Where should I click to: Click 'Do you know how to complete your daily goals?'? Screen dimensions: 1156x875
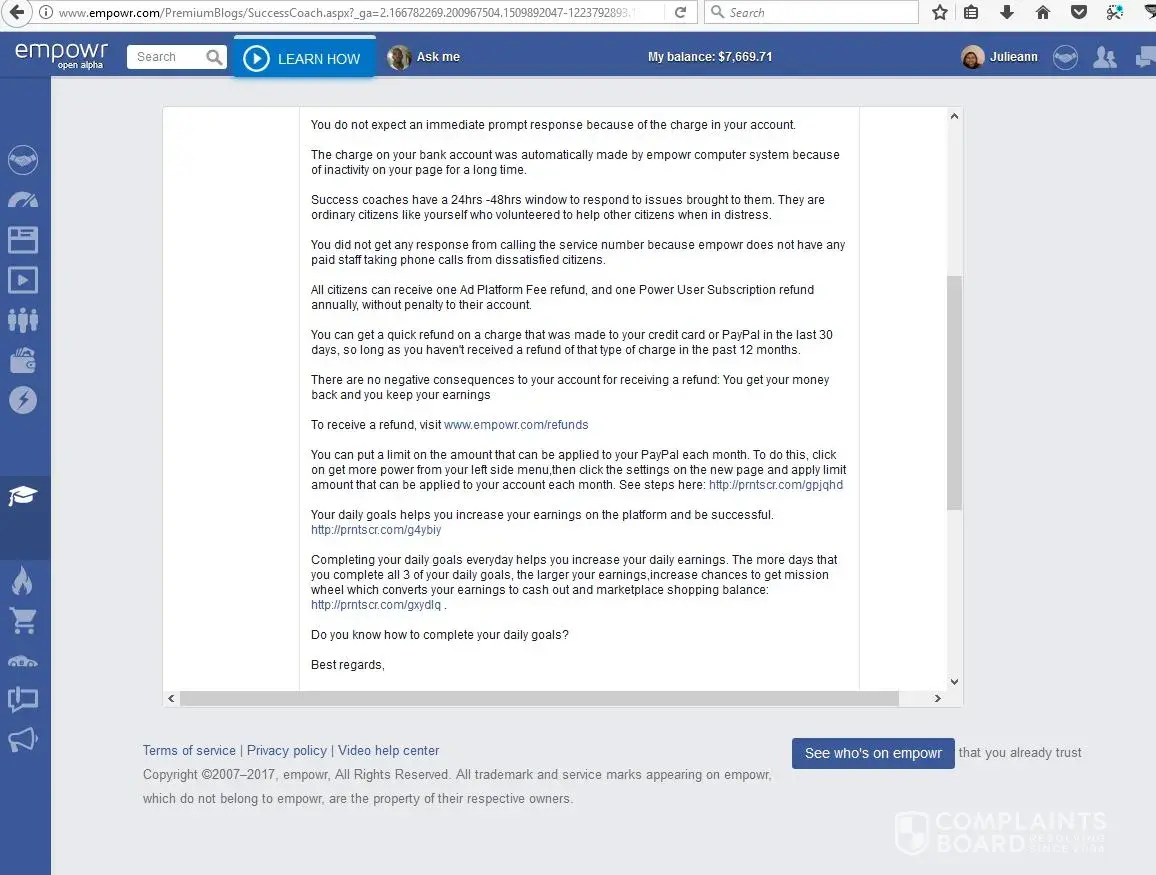pos(439,635)
